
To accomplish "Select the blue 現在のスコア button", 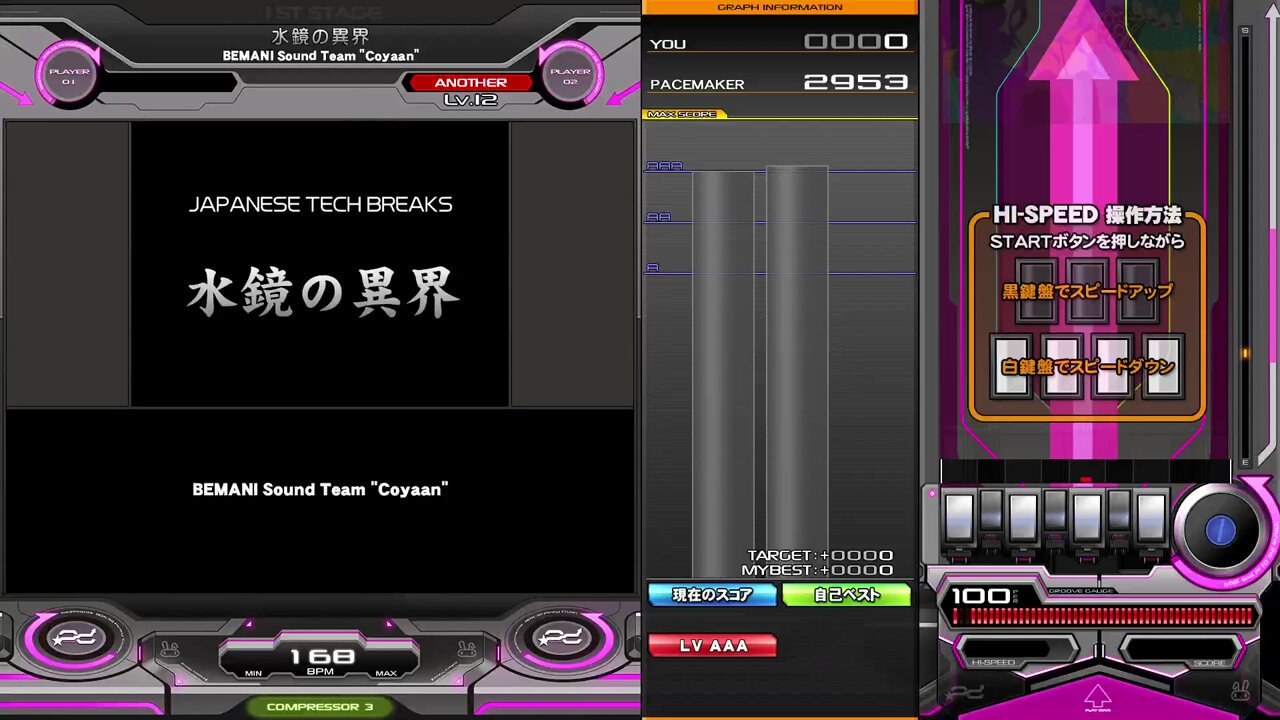I will click(x=712, y=595).
